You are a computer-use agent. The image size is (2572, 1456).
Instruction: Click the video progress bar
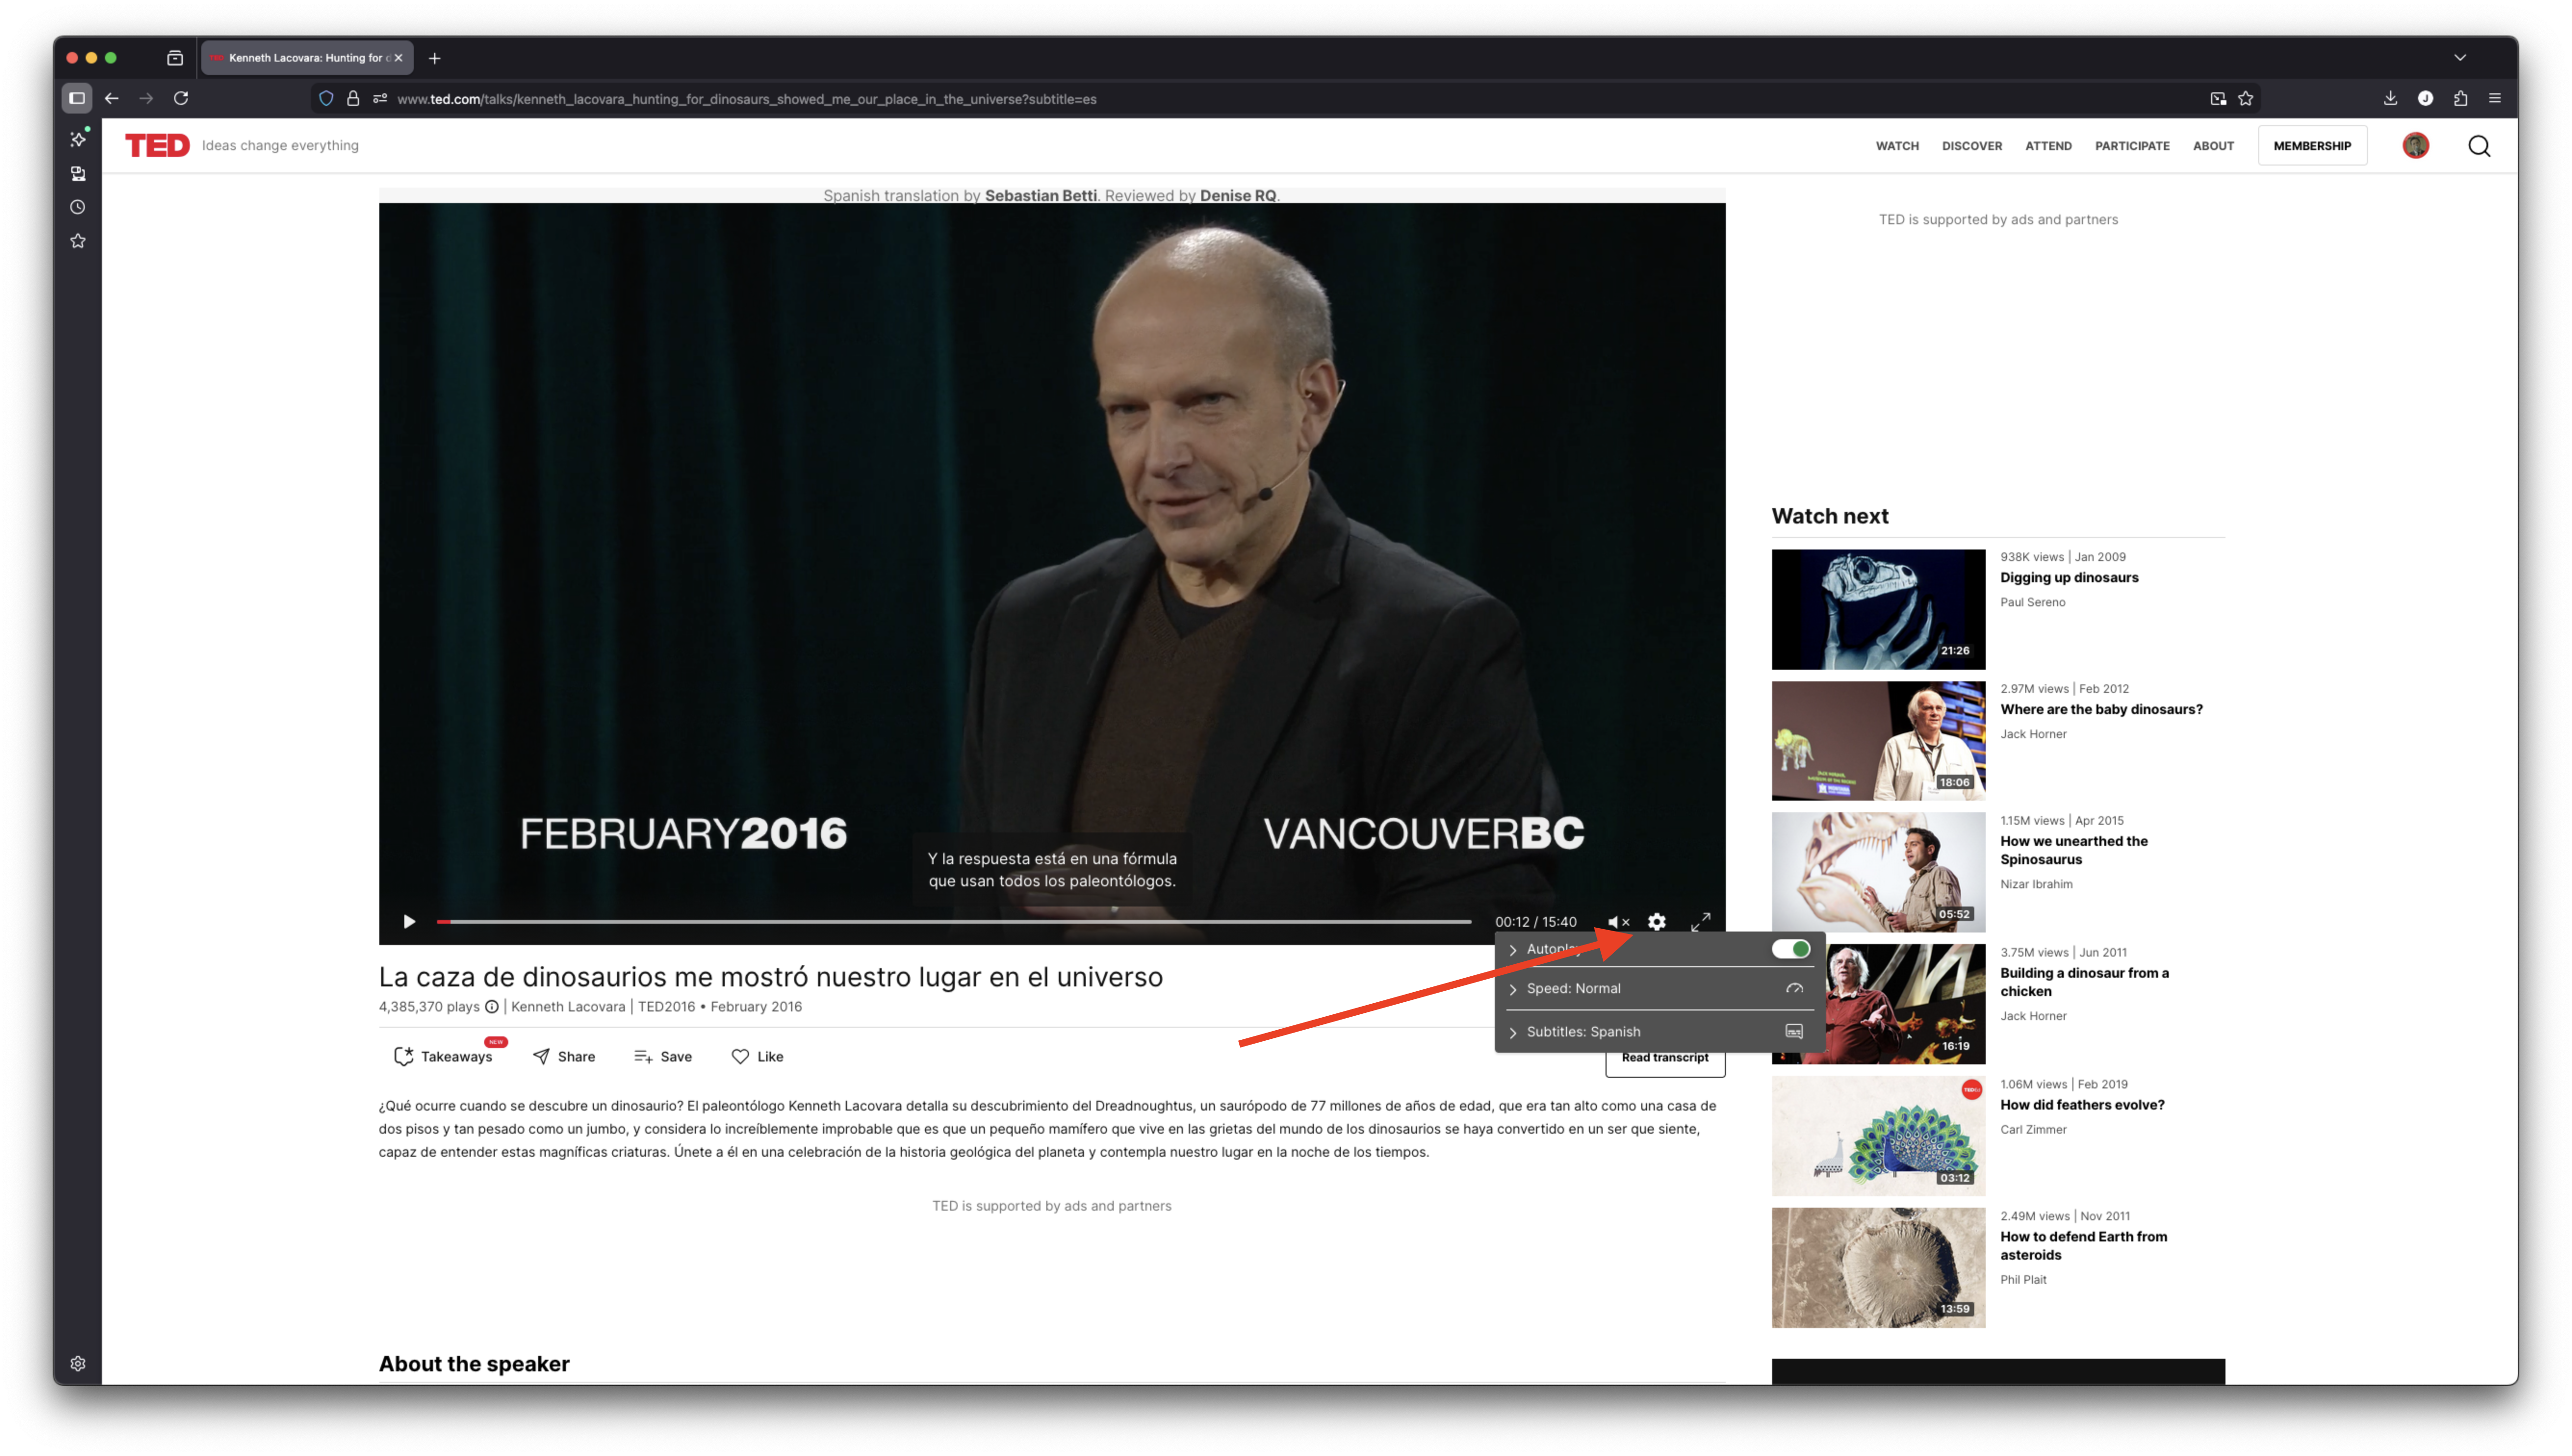pyautogui.click(x=955, y=921)
